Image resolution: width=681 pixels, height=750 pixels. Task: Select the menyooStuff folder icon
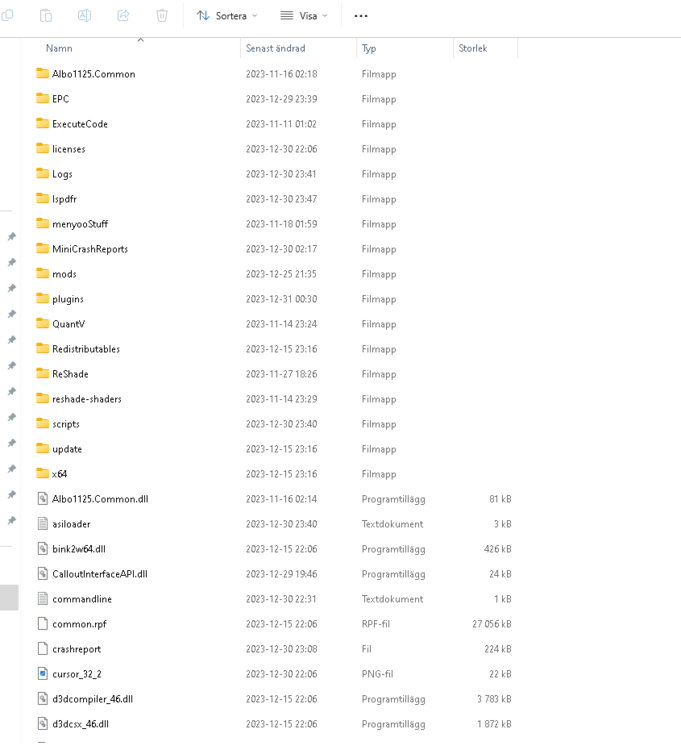click(43, 223)
